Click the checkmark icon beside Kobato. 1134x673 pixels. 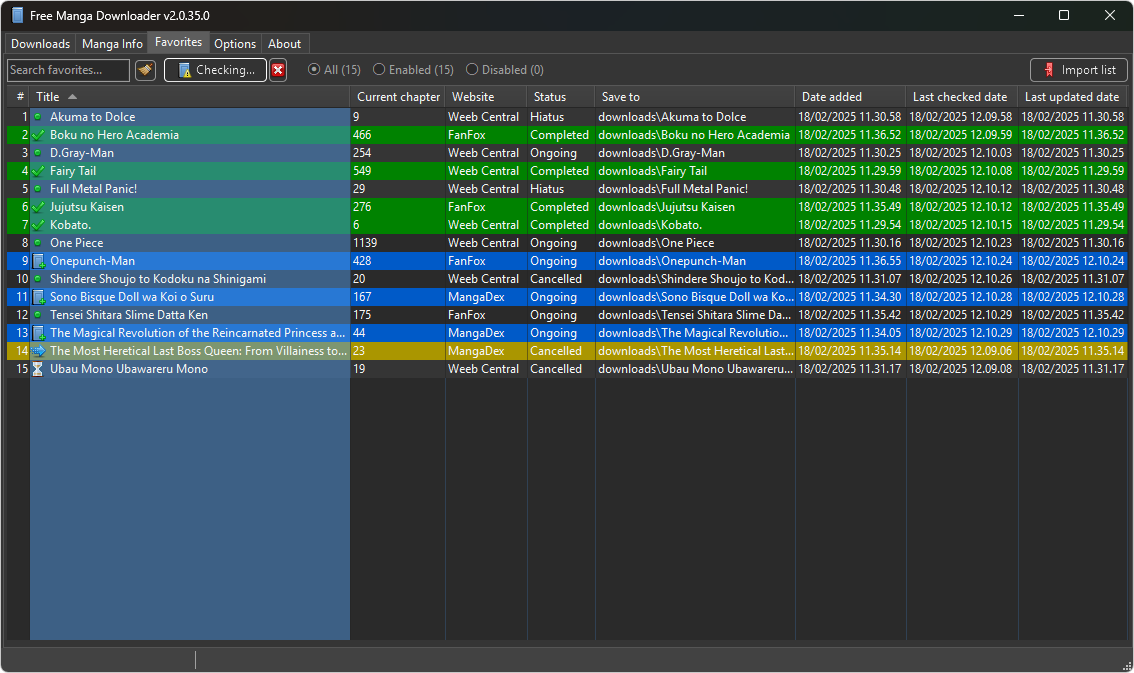click(x=38, y=225)
